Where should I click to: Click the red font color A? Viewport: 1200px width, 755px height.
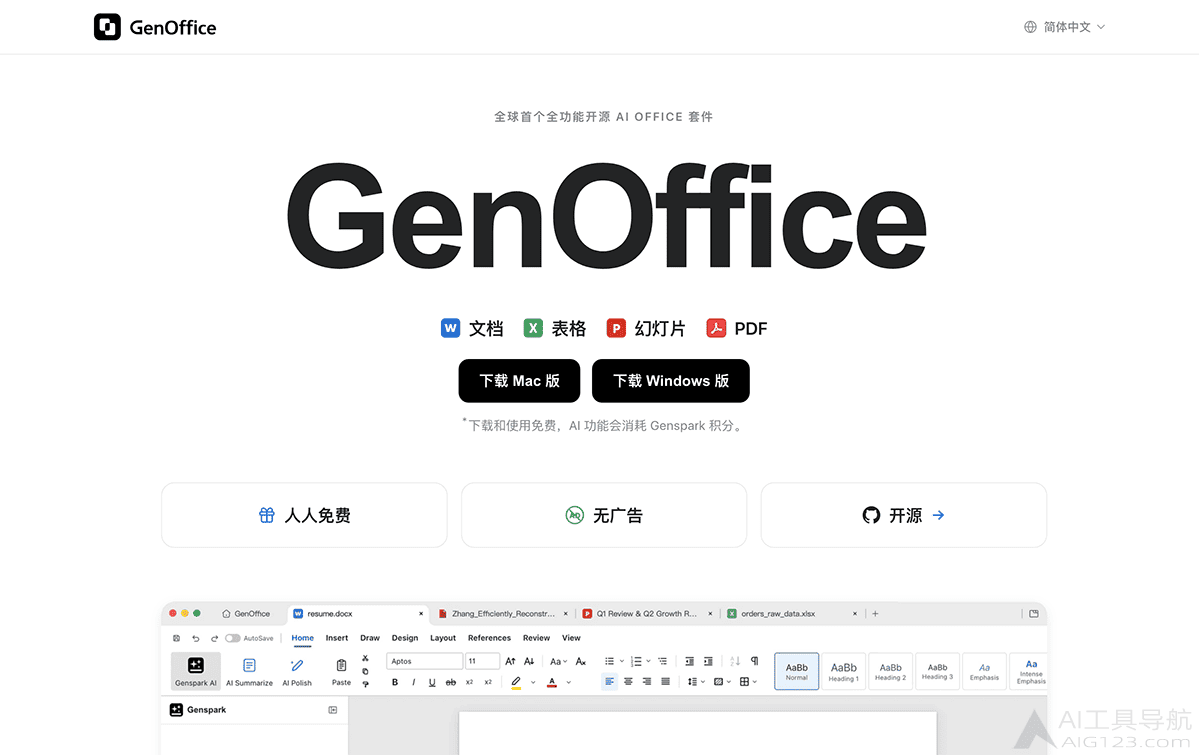pos(552,682)
